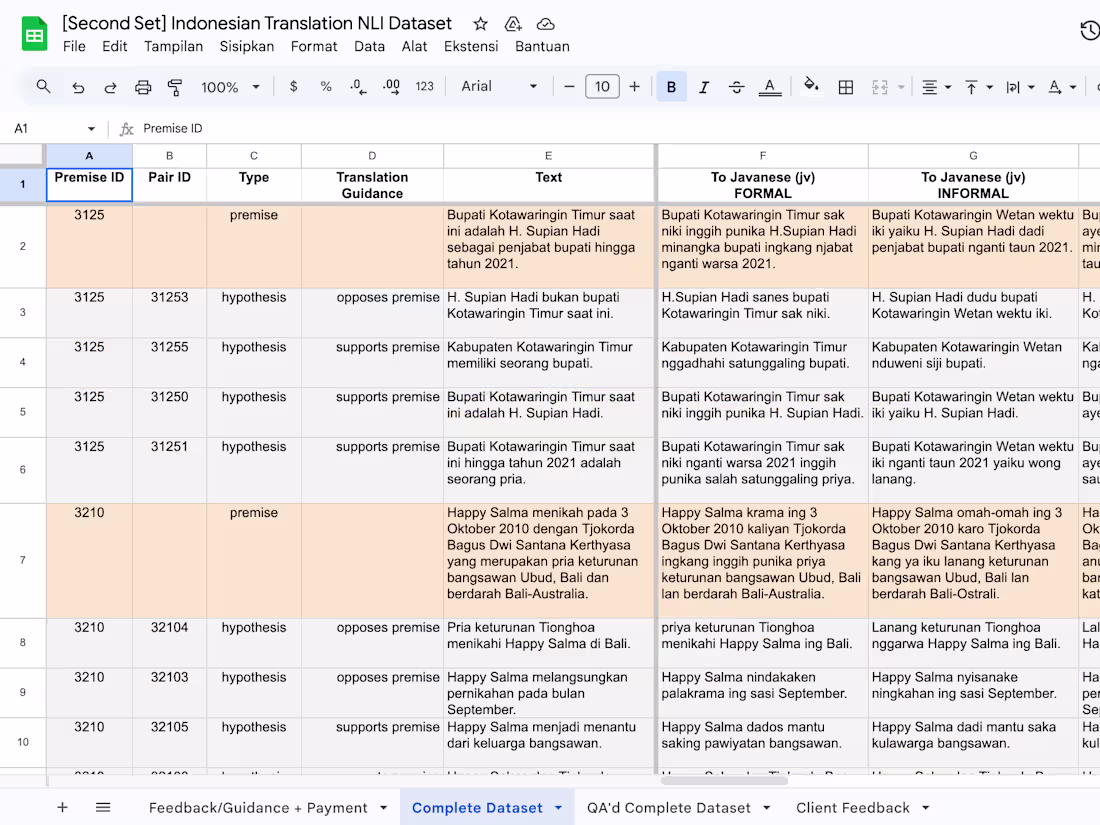Undo the last action
This screenshot has height=825, width=1100.
[x=78, y=87]
